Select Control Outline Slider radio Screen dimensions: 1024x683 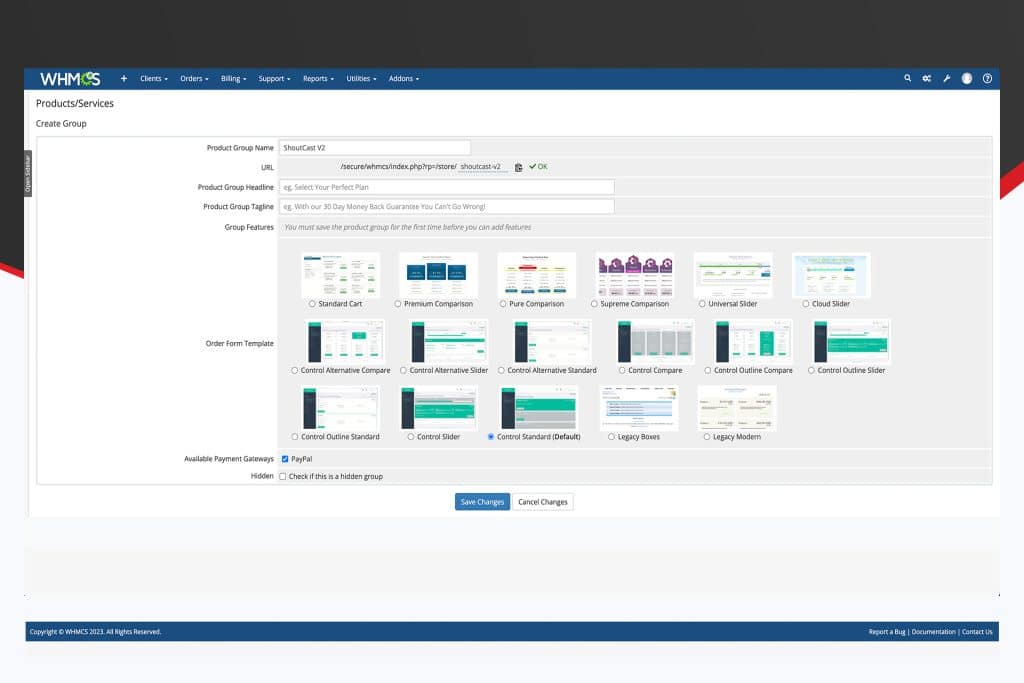(811, 370)
